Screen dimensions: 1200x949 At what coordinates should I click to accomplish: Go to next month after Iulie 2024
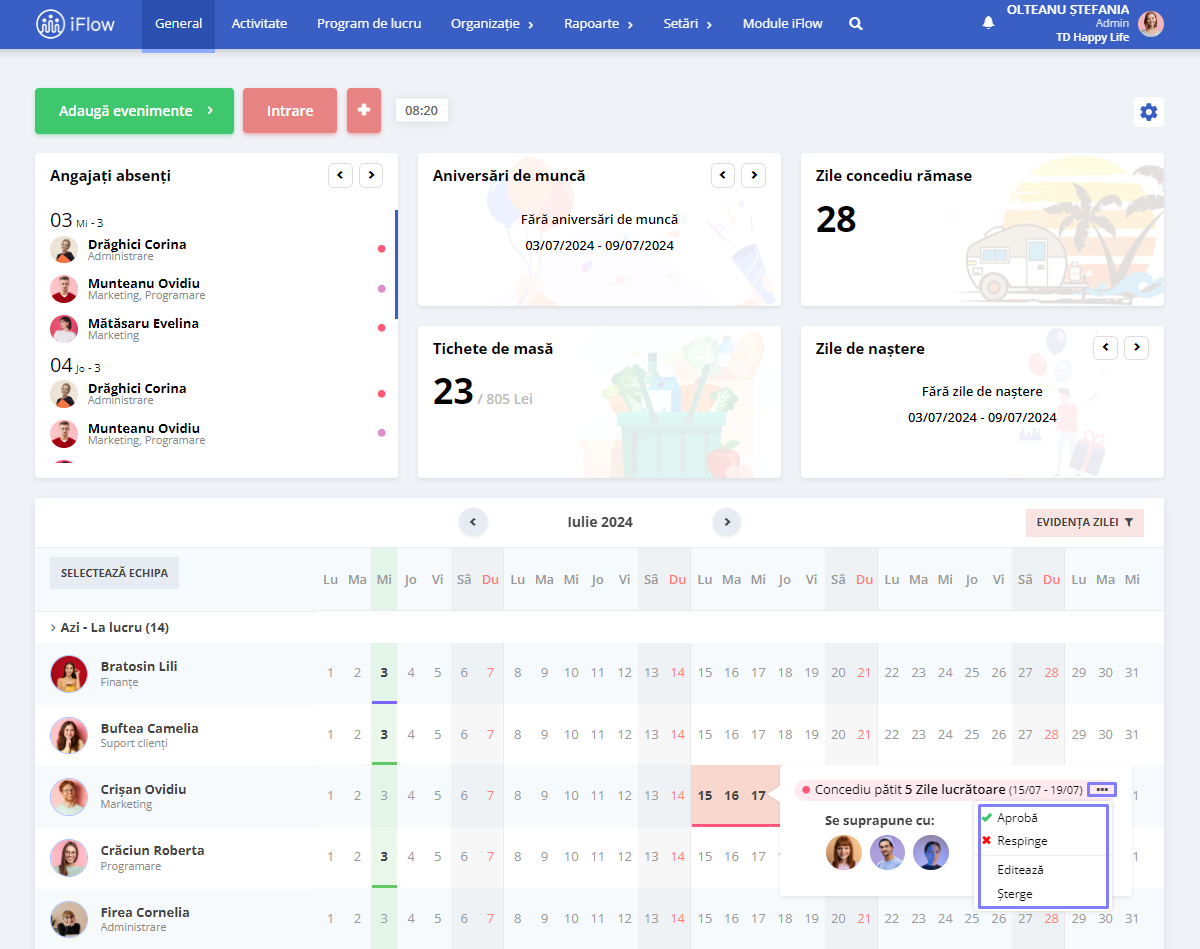click(x=727, y=522)
